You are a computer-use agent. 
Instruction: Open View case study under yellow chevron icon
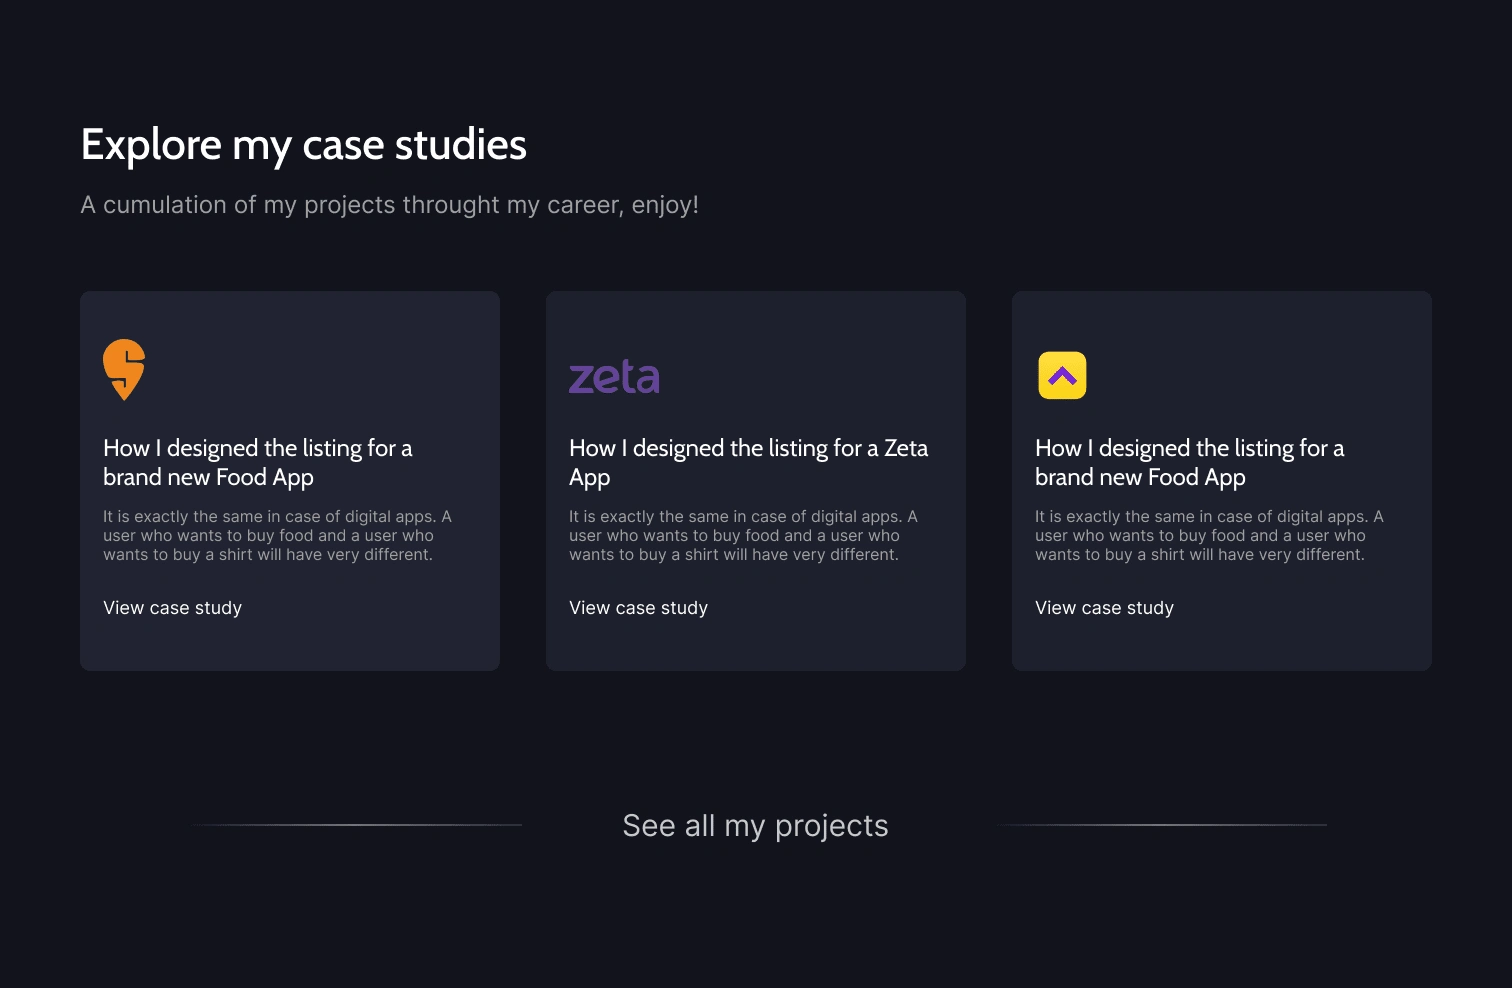1104,608
